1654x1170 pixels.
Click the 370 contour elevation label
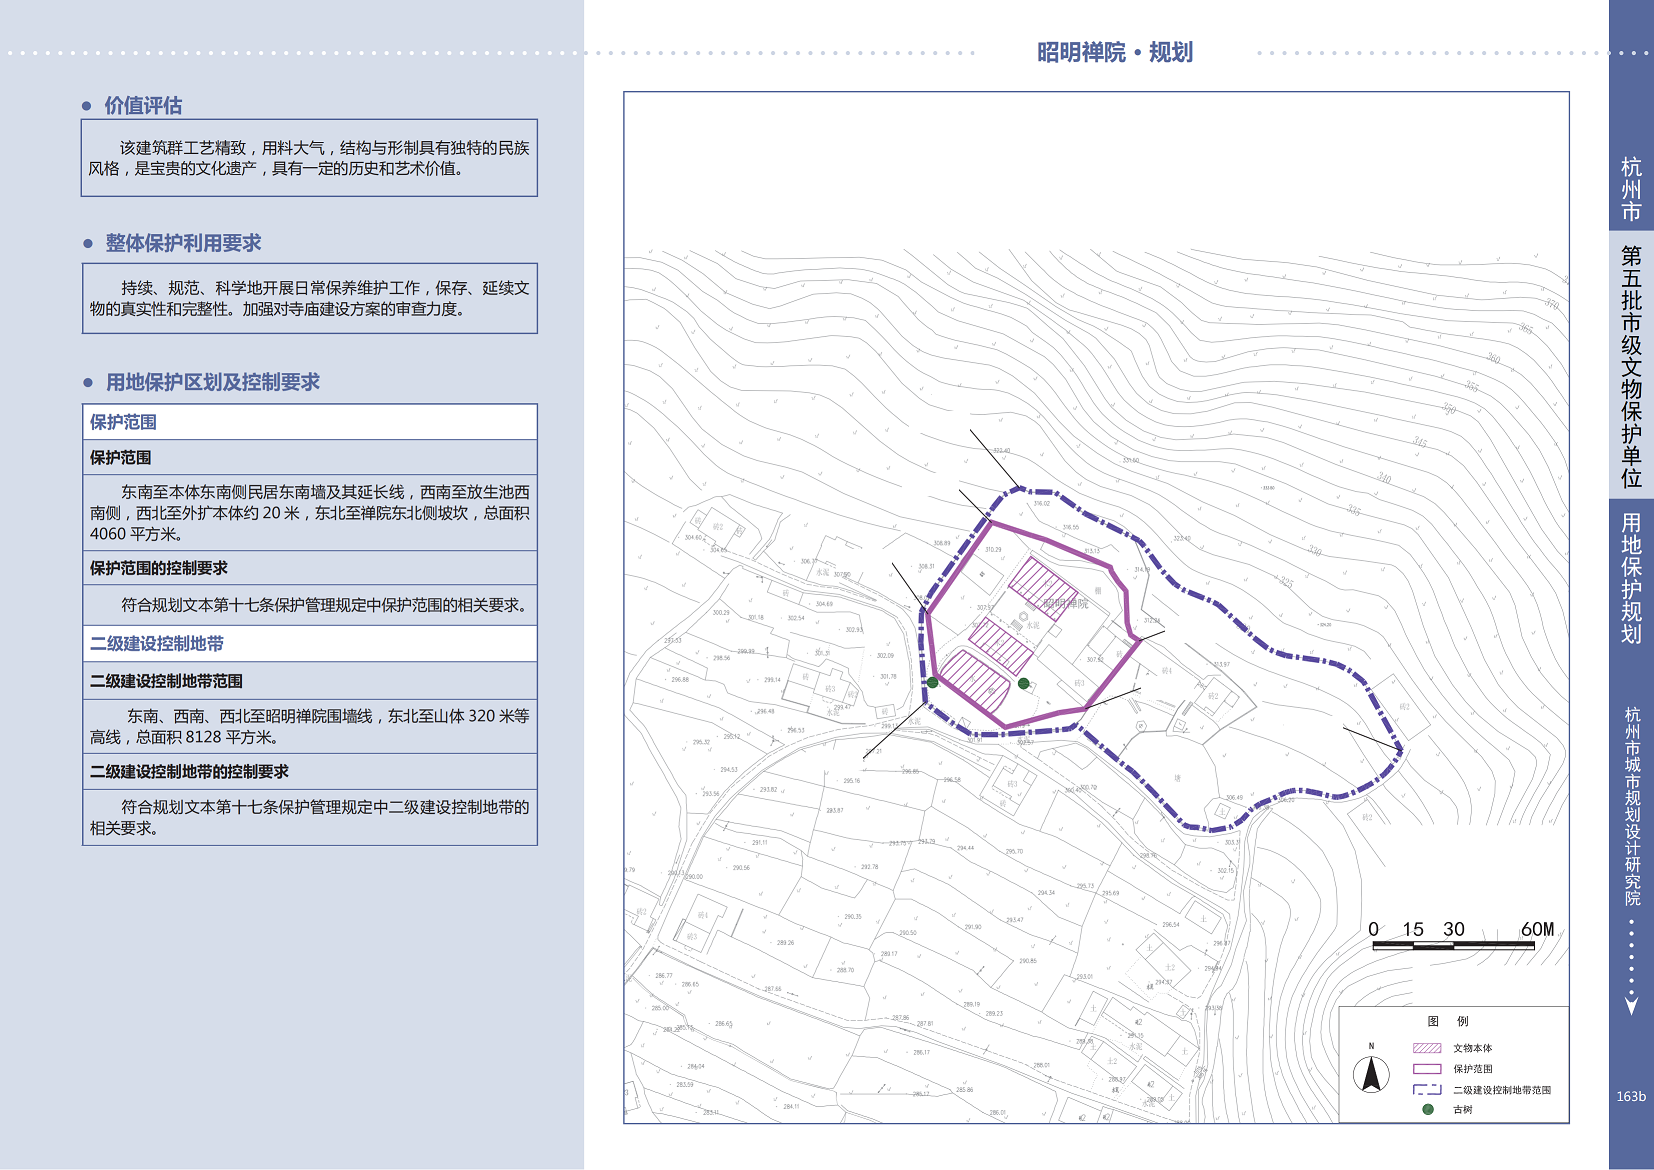coord(1552,304)
